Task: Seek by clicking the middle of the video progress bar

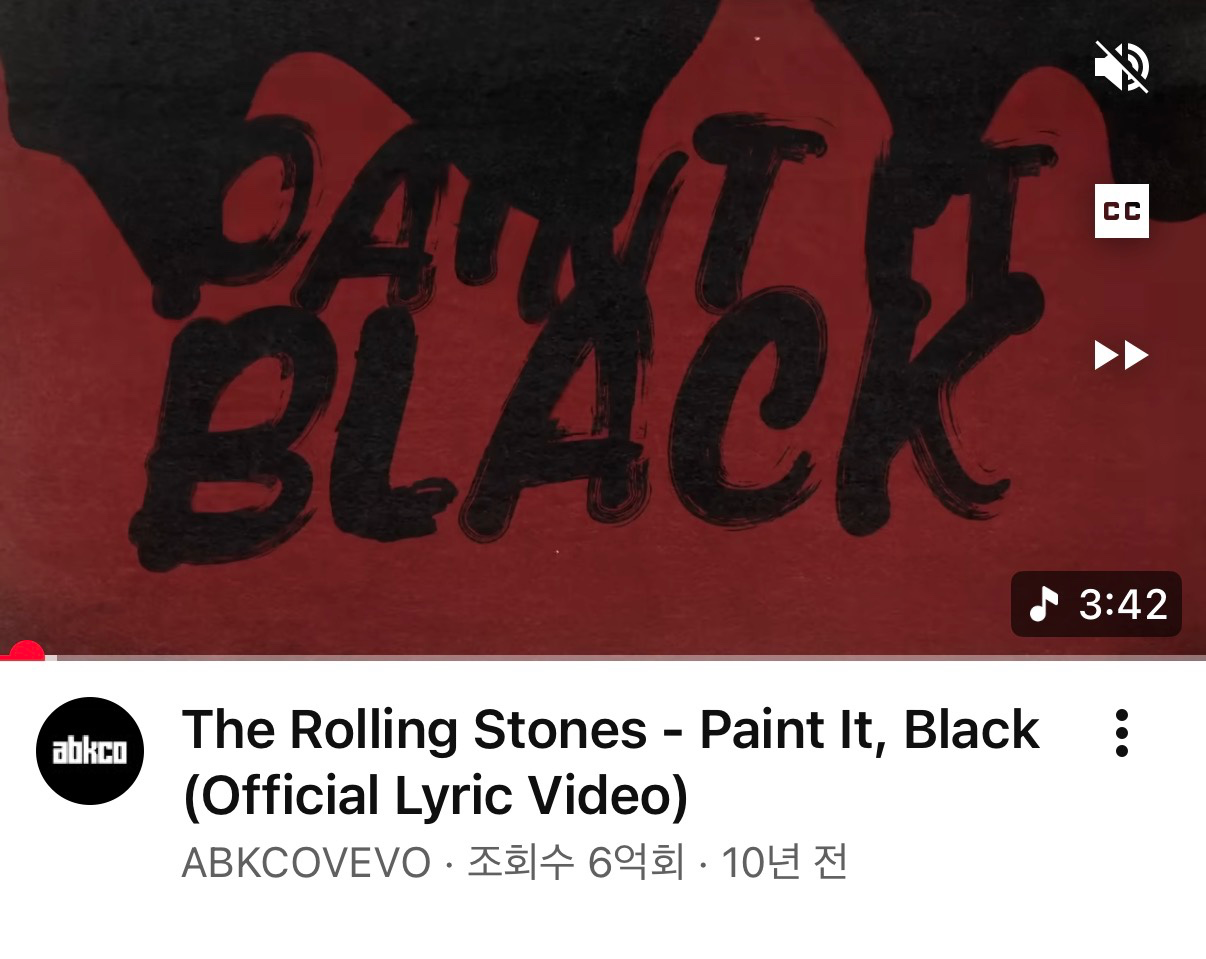Action: pos(603,657)
